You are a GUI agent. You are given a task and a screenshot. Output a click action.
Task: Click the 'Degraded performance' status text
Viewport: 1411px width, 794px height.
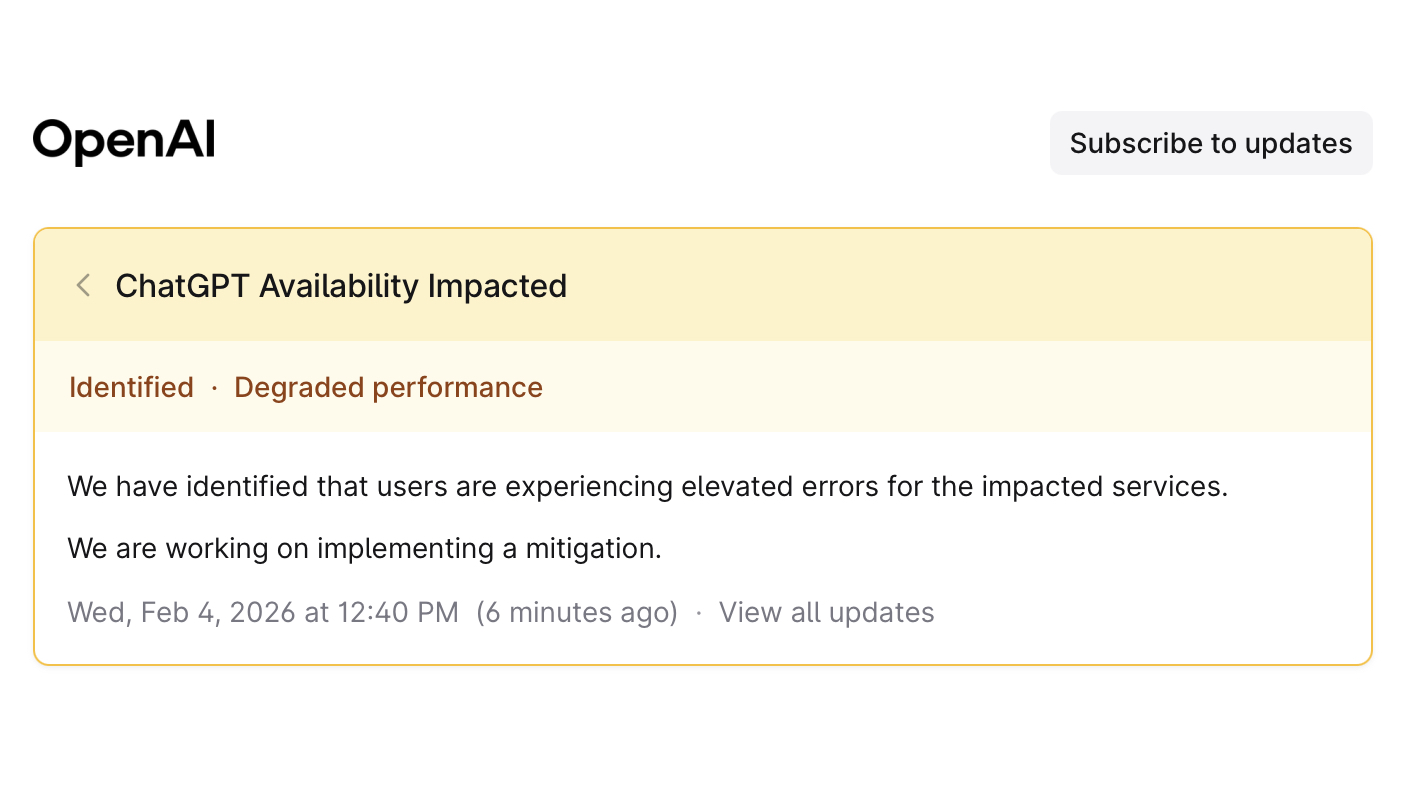pos(389,387)
